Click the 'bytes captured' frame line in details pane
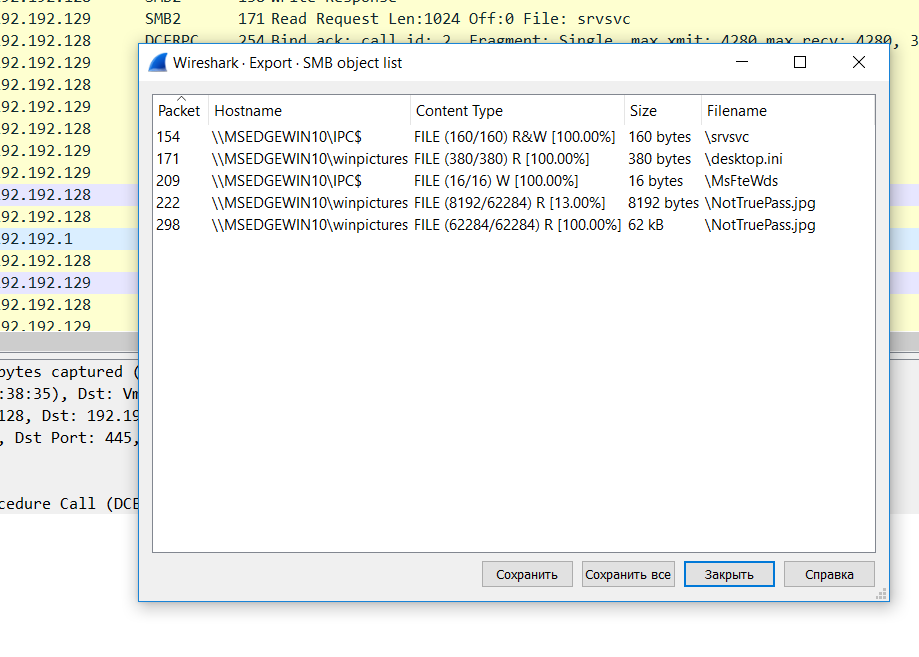The width and height of the screenshot is (919, 657). [x=69, y=372]
